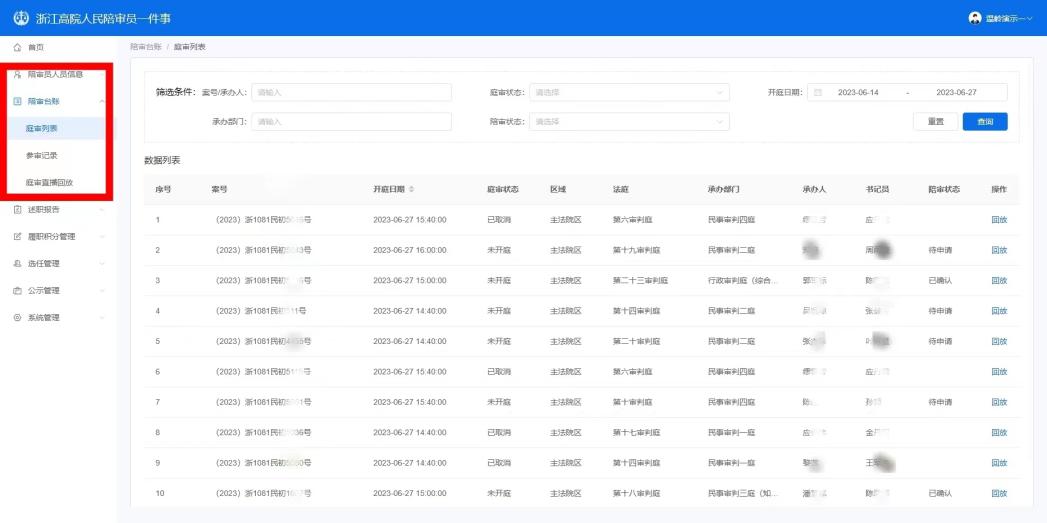Click the 陪审员人员信息 person icon
Image resolution: width=1047 pixels, height=523 pixels.
pos(18,74)
